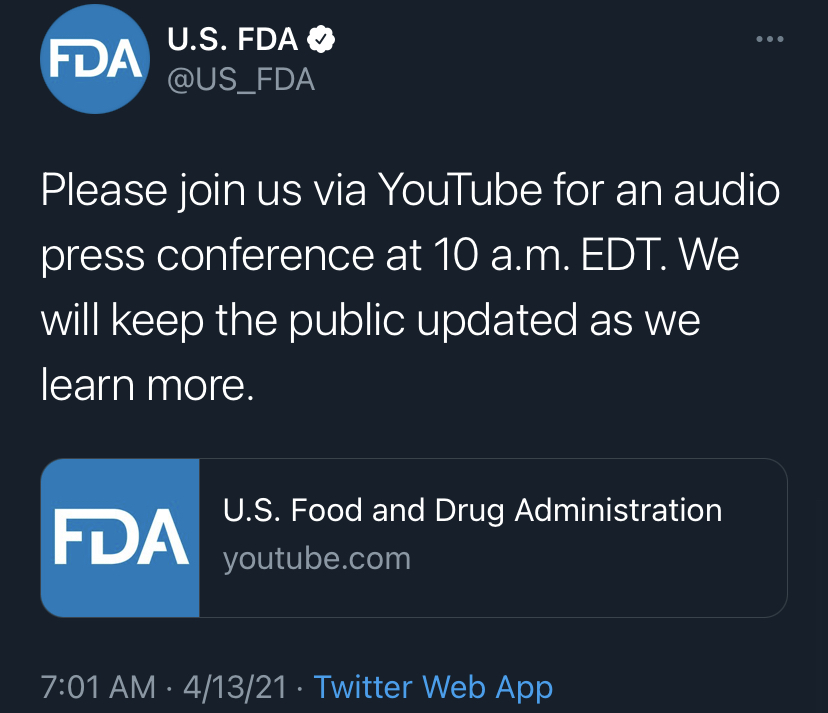The image size is (828, 713).
Task: Click the word "audio" in the tweet
Action: [x=725, y=190]
